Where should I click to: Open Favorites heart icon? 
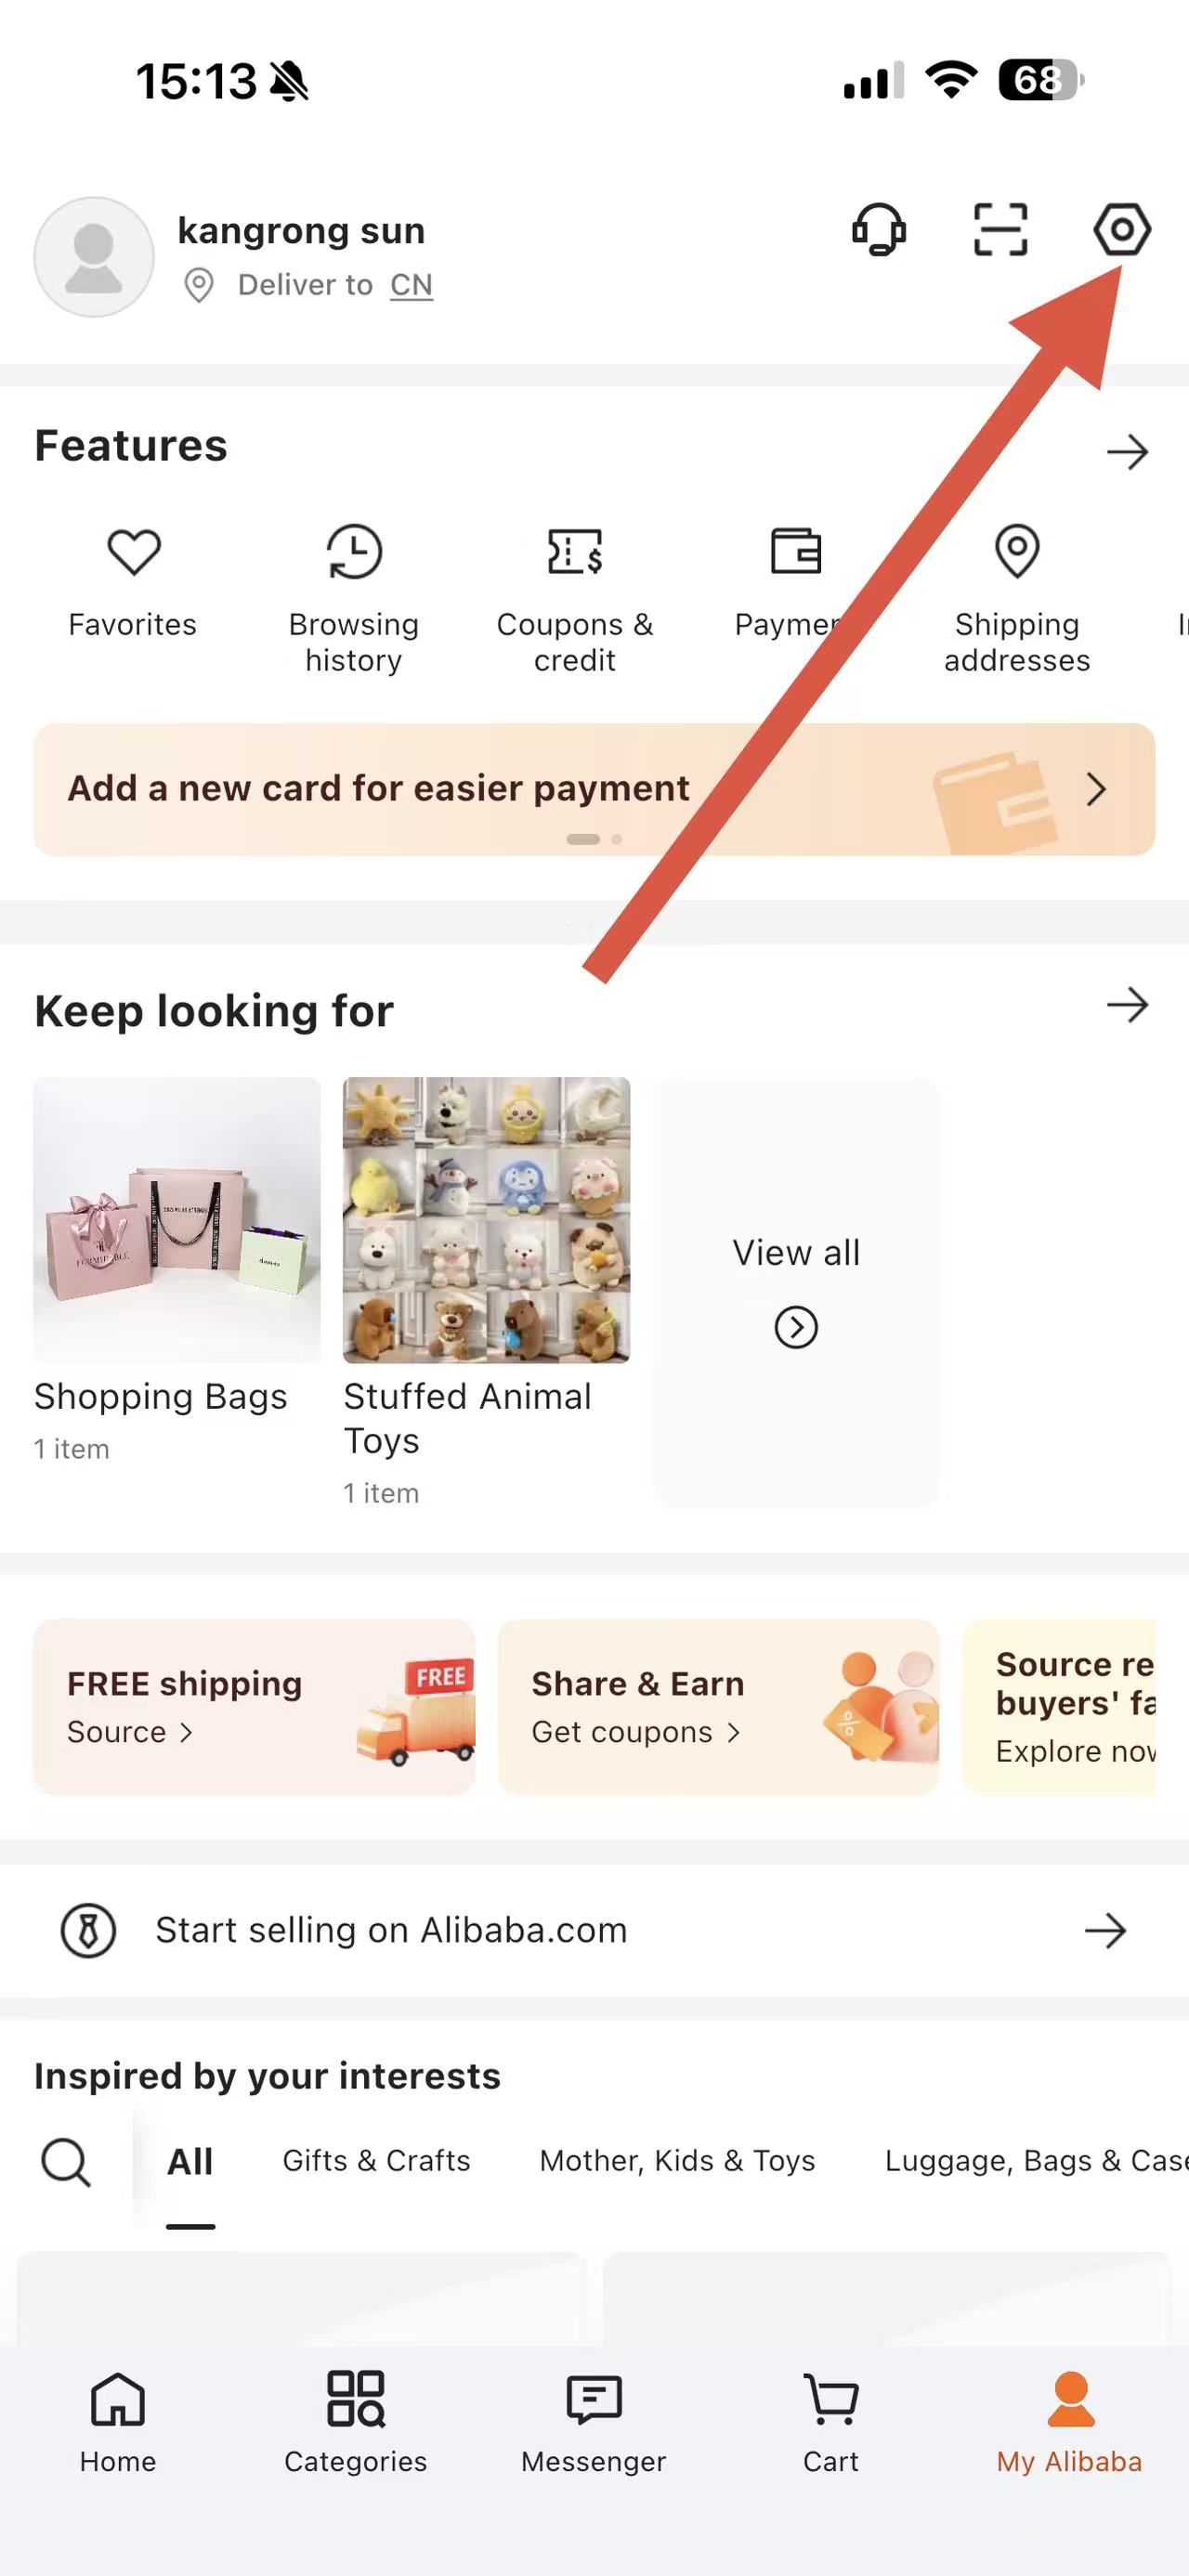pos(134,551)
